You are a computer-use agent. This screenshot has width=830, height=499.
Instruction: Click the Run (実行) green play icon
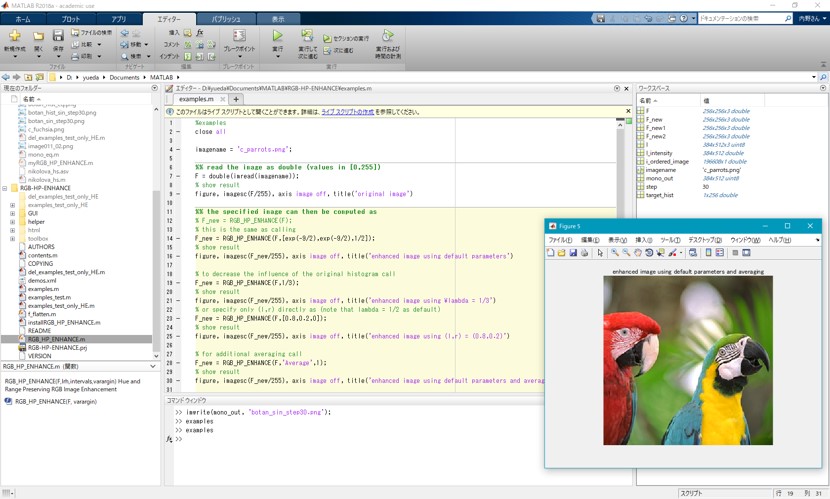tap(277, 37)
